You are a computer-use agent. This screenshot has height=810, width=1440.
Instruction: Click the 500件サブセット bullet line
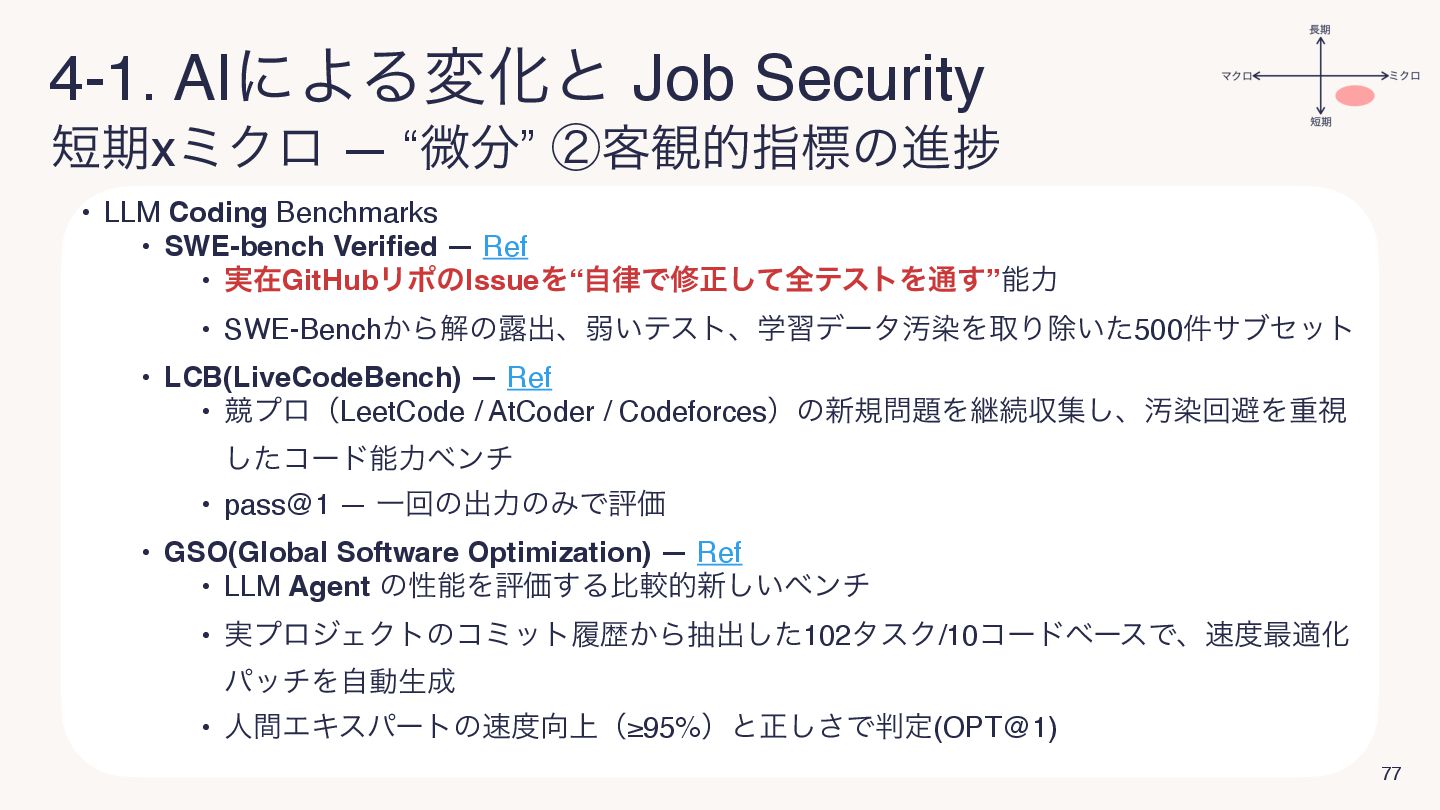click(789, 328)
